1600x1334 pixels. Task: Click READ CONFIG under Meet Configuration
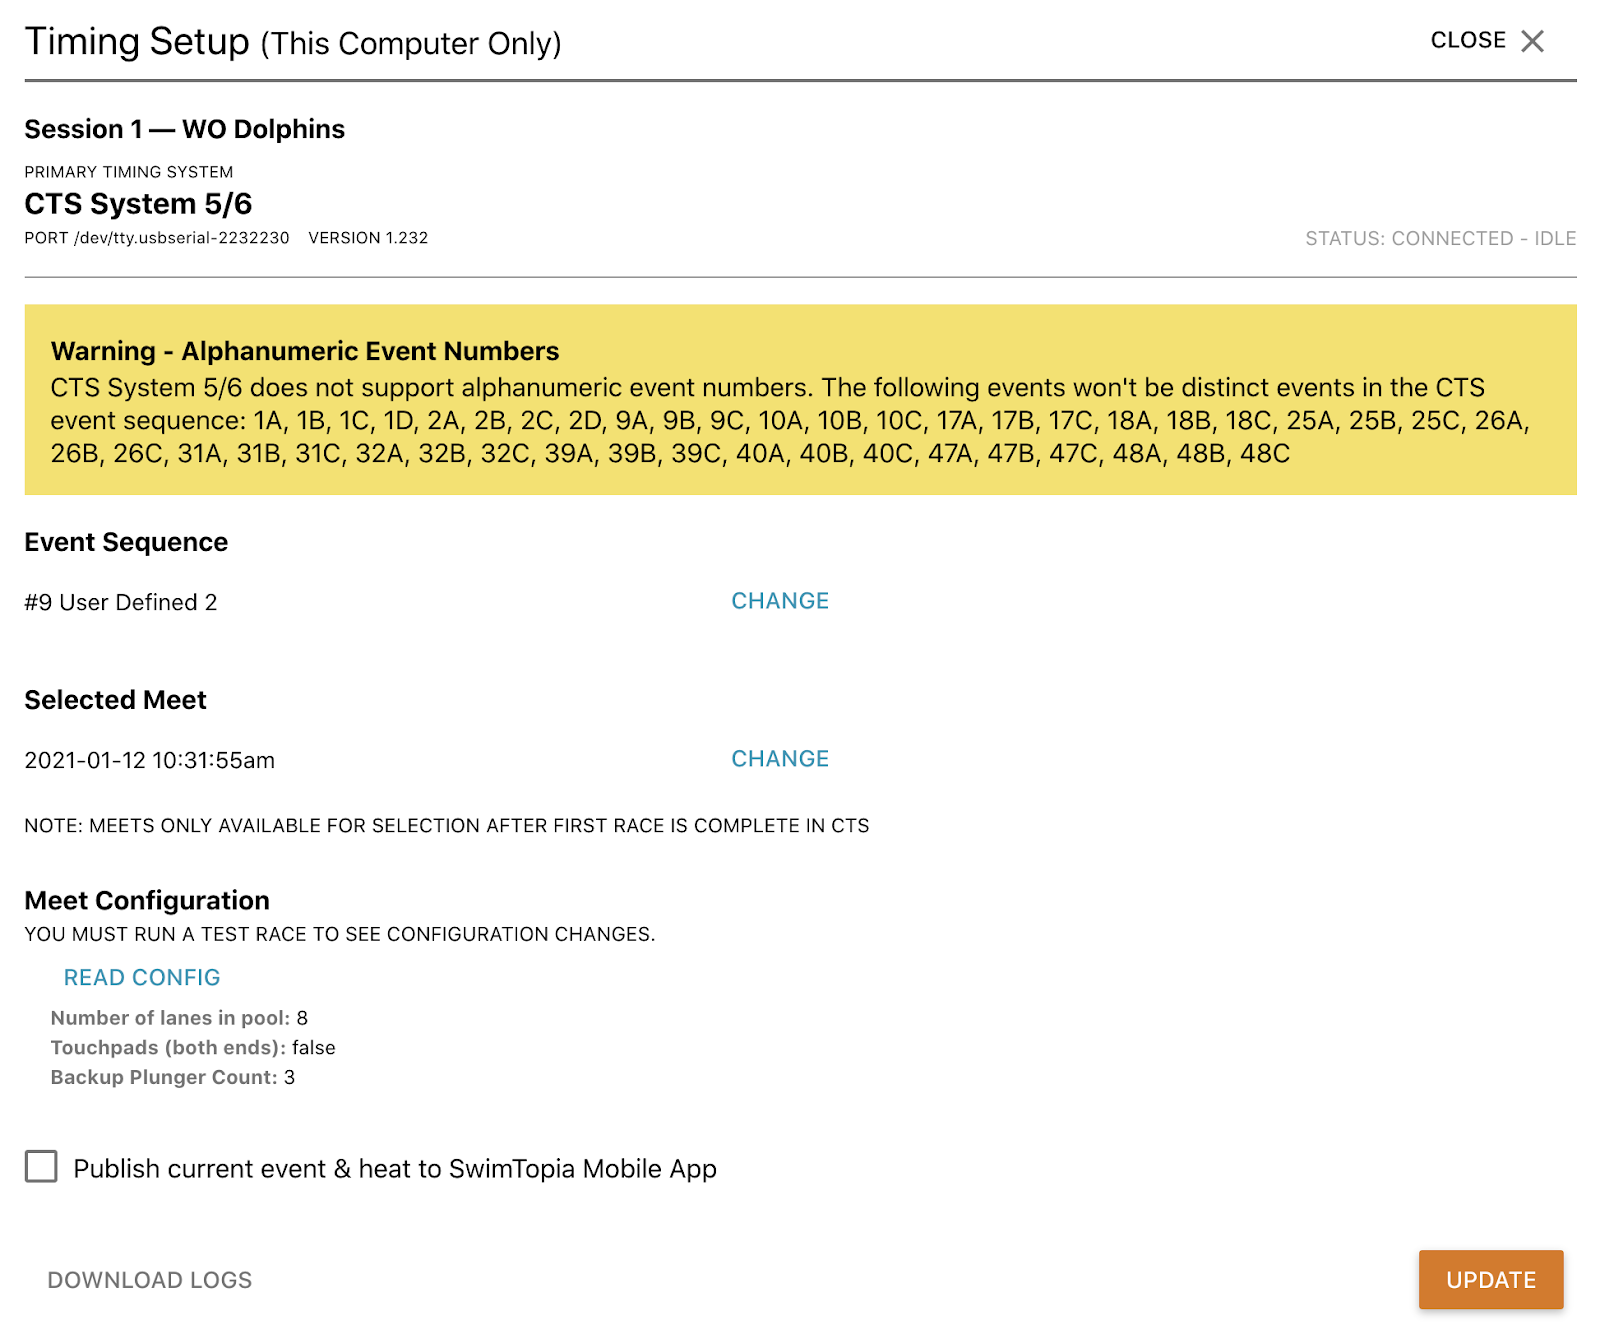(142, 978)
